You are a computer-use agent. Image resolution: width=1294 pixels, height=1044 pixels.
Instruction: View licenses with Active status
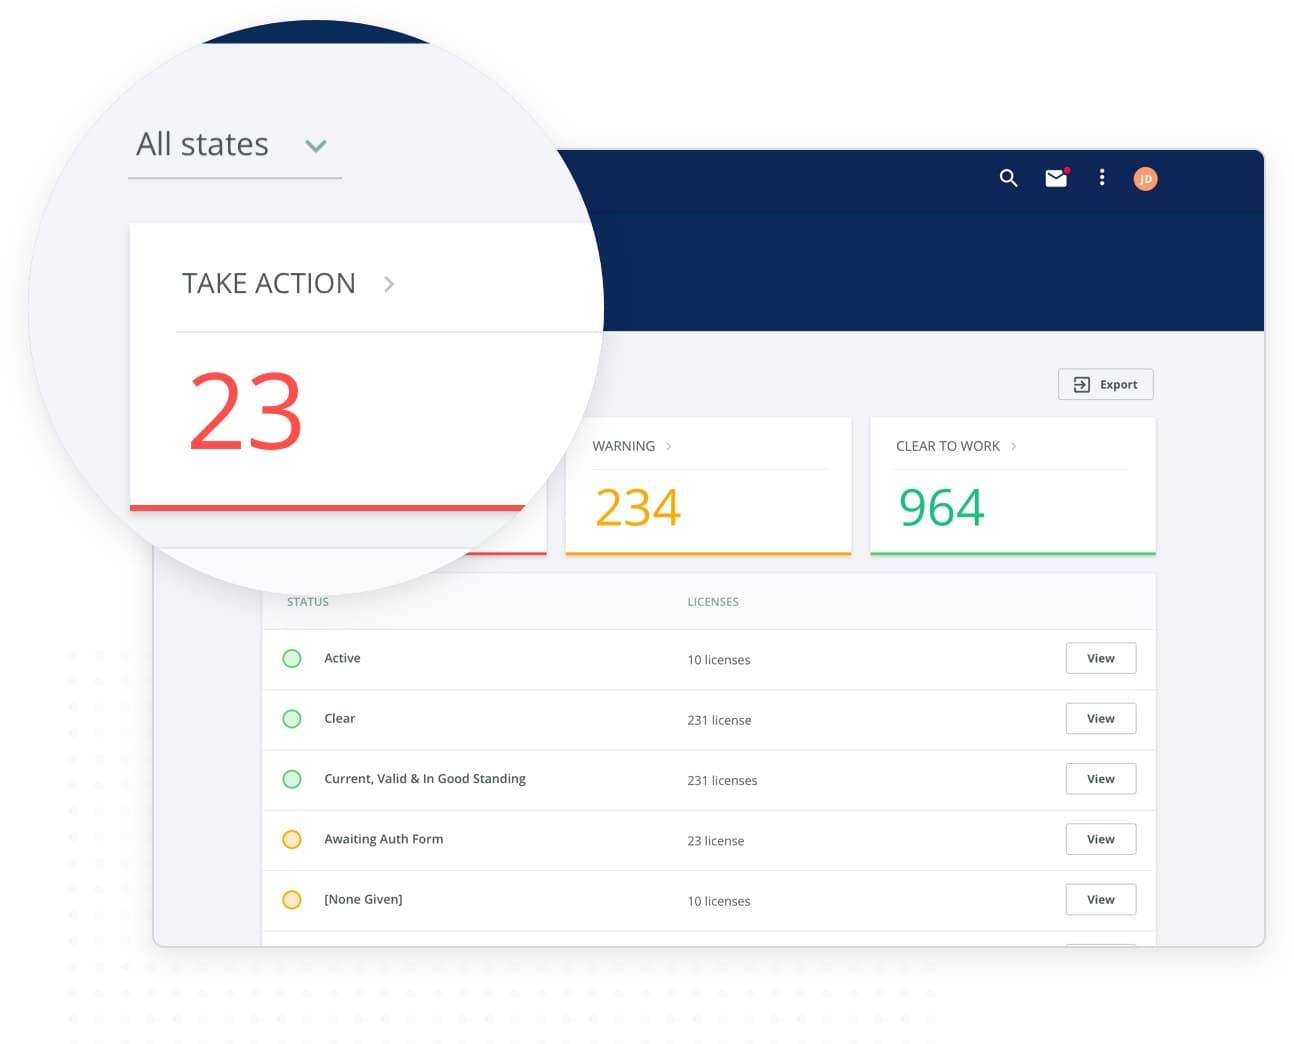pos(1100,659)
